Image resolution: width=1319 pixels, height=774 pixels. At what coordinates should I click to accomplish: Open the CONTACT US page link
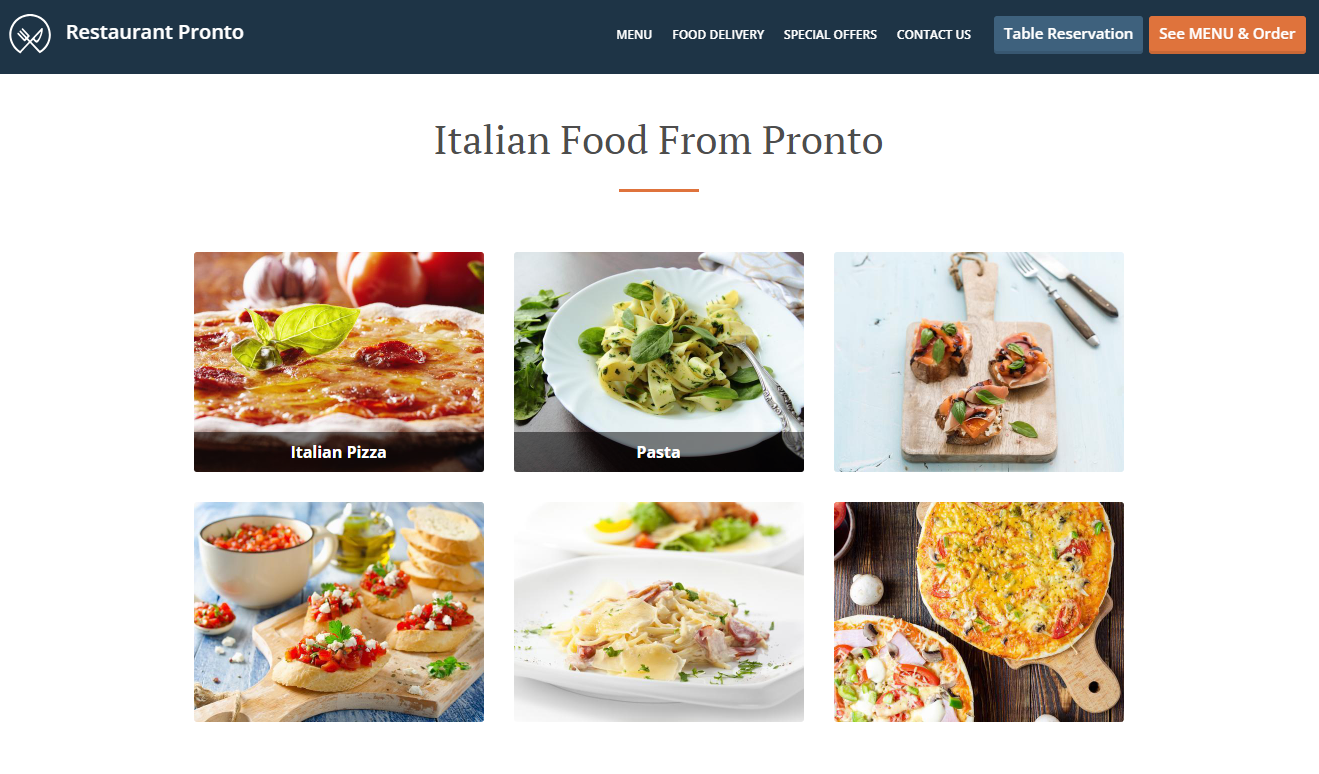point(934,34)
